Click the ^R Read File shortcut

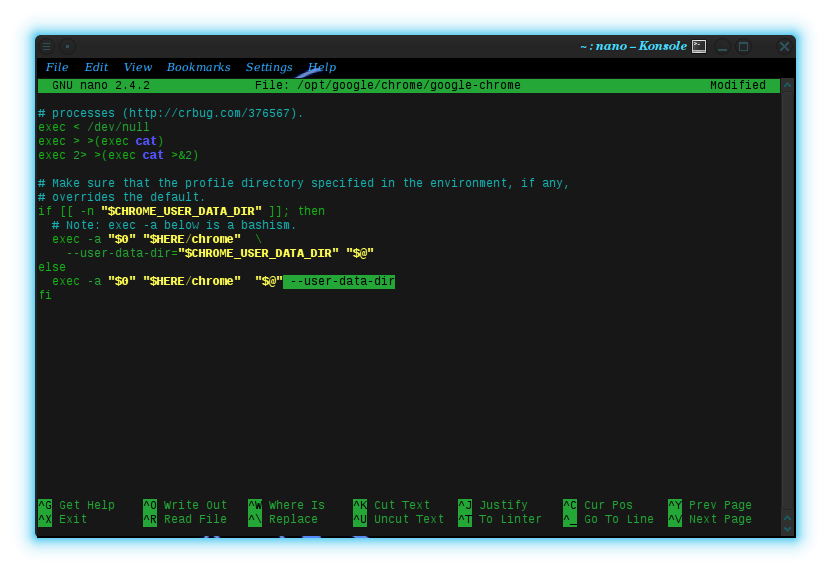tap(185, 519)
